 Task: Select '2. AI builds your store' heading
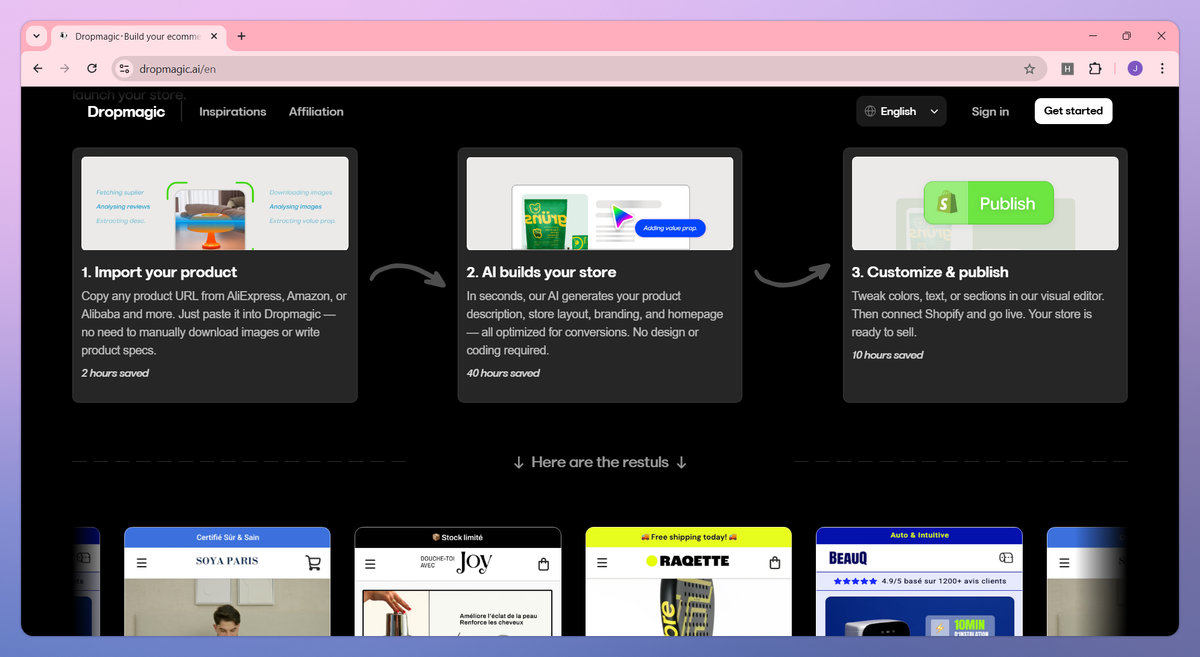pos(541,272)
